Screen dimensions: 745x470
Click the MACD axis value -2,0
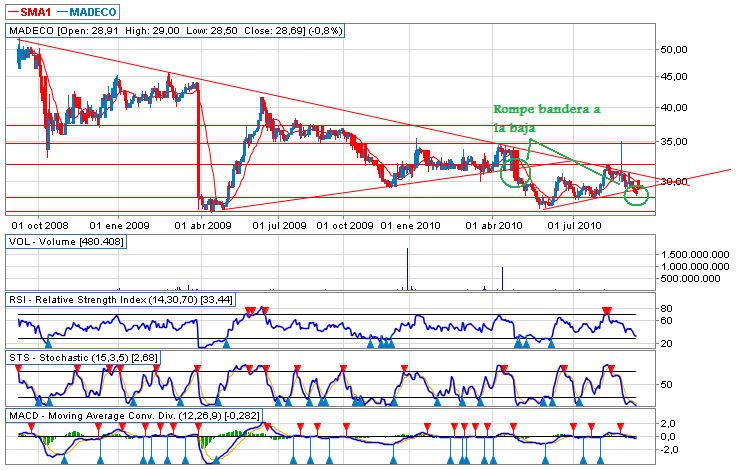coord(667,450)
